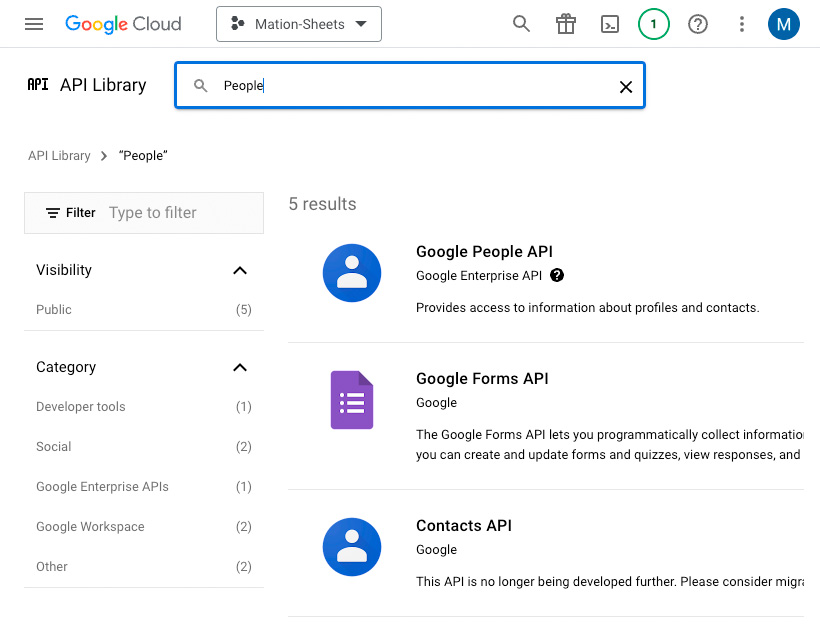Click the Category section heading
820x638 pixels.
click(66, 367)
